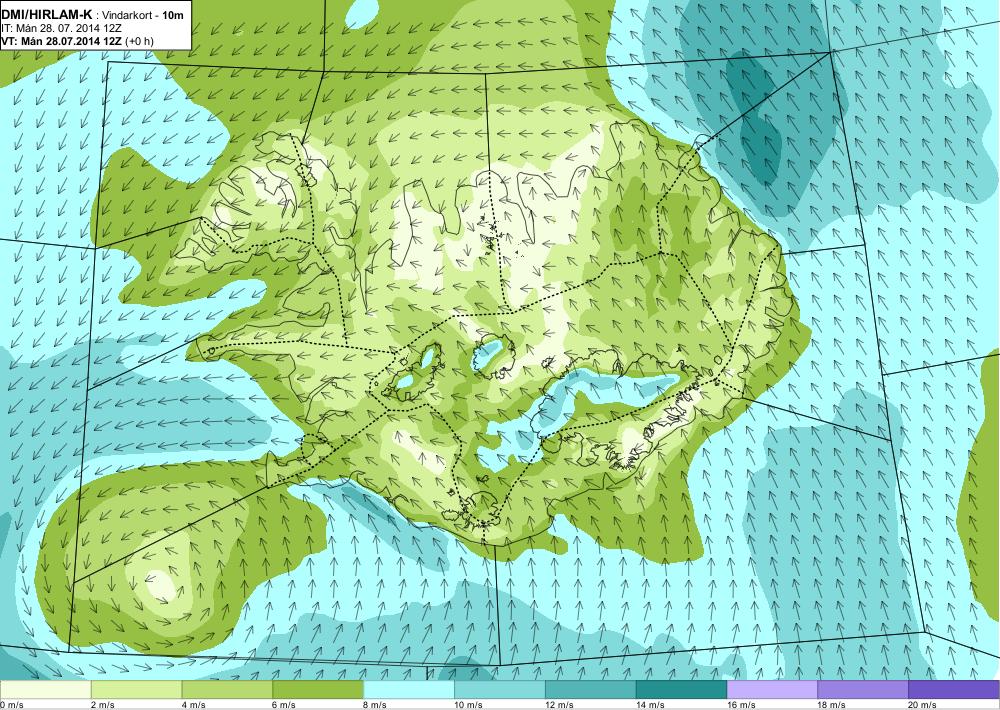Click the '12 m/s' legend label
This screenshot has width=1000, height=710.
tap(561, 705)
